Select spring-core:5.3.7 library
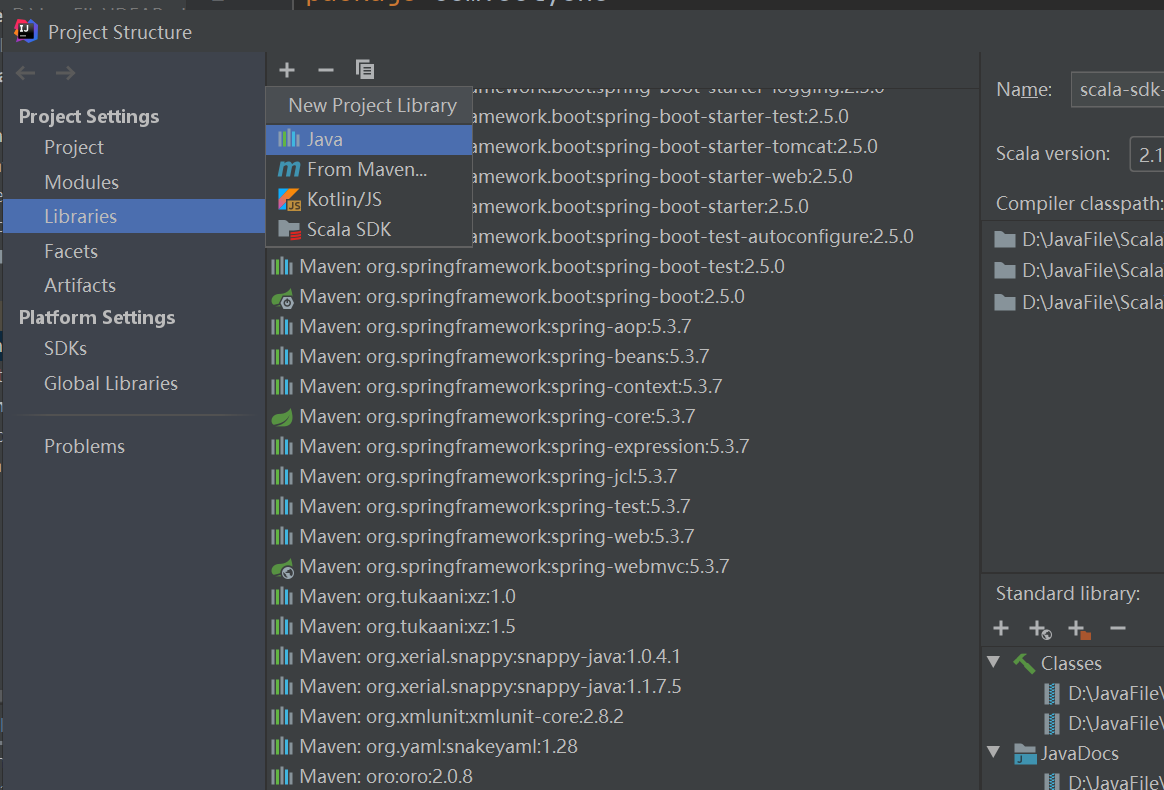Viewport: 1164px width, 790px height. point(483,417)
